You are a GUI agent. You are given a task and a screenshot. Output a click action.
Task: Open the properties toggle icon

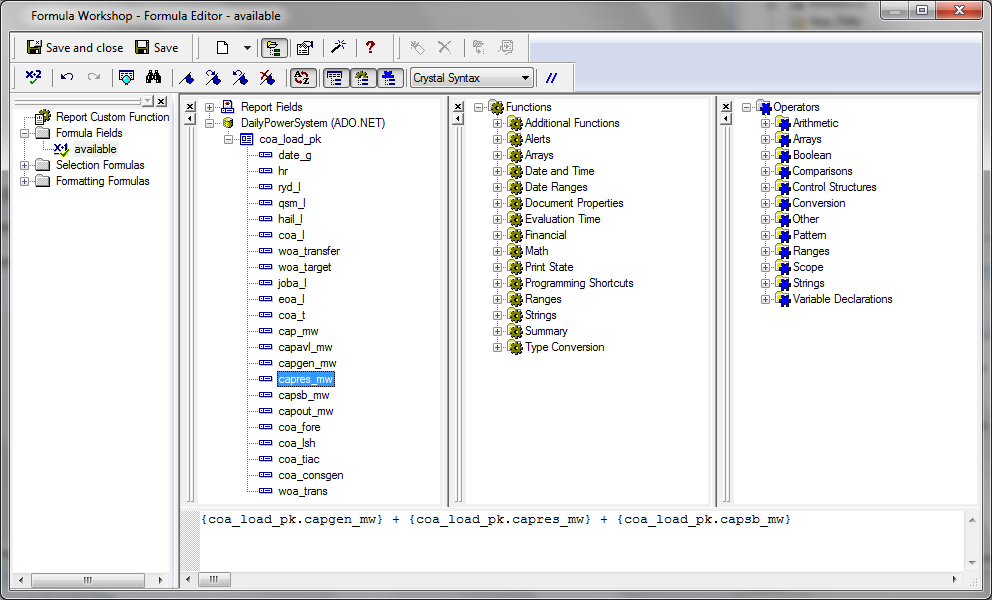[305, 47]
